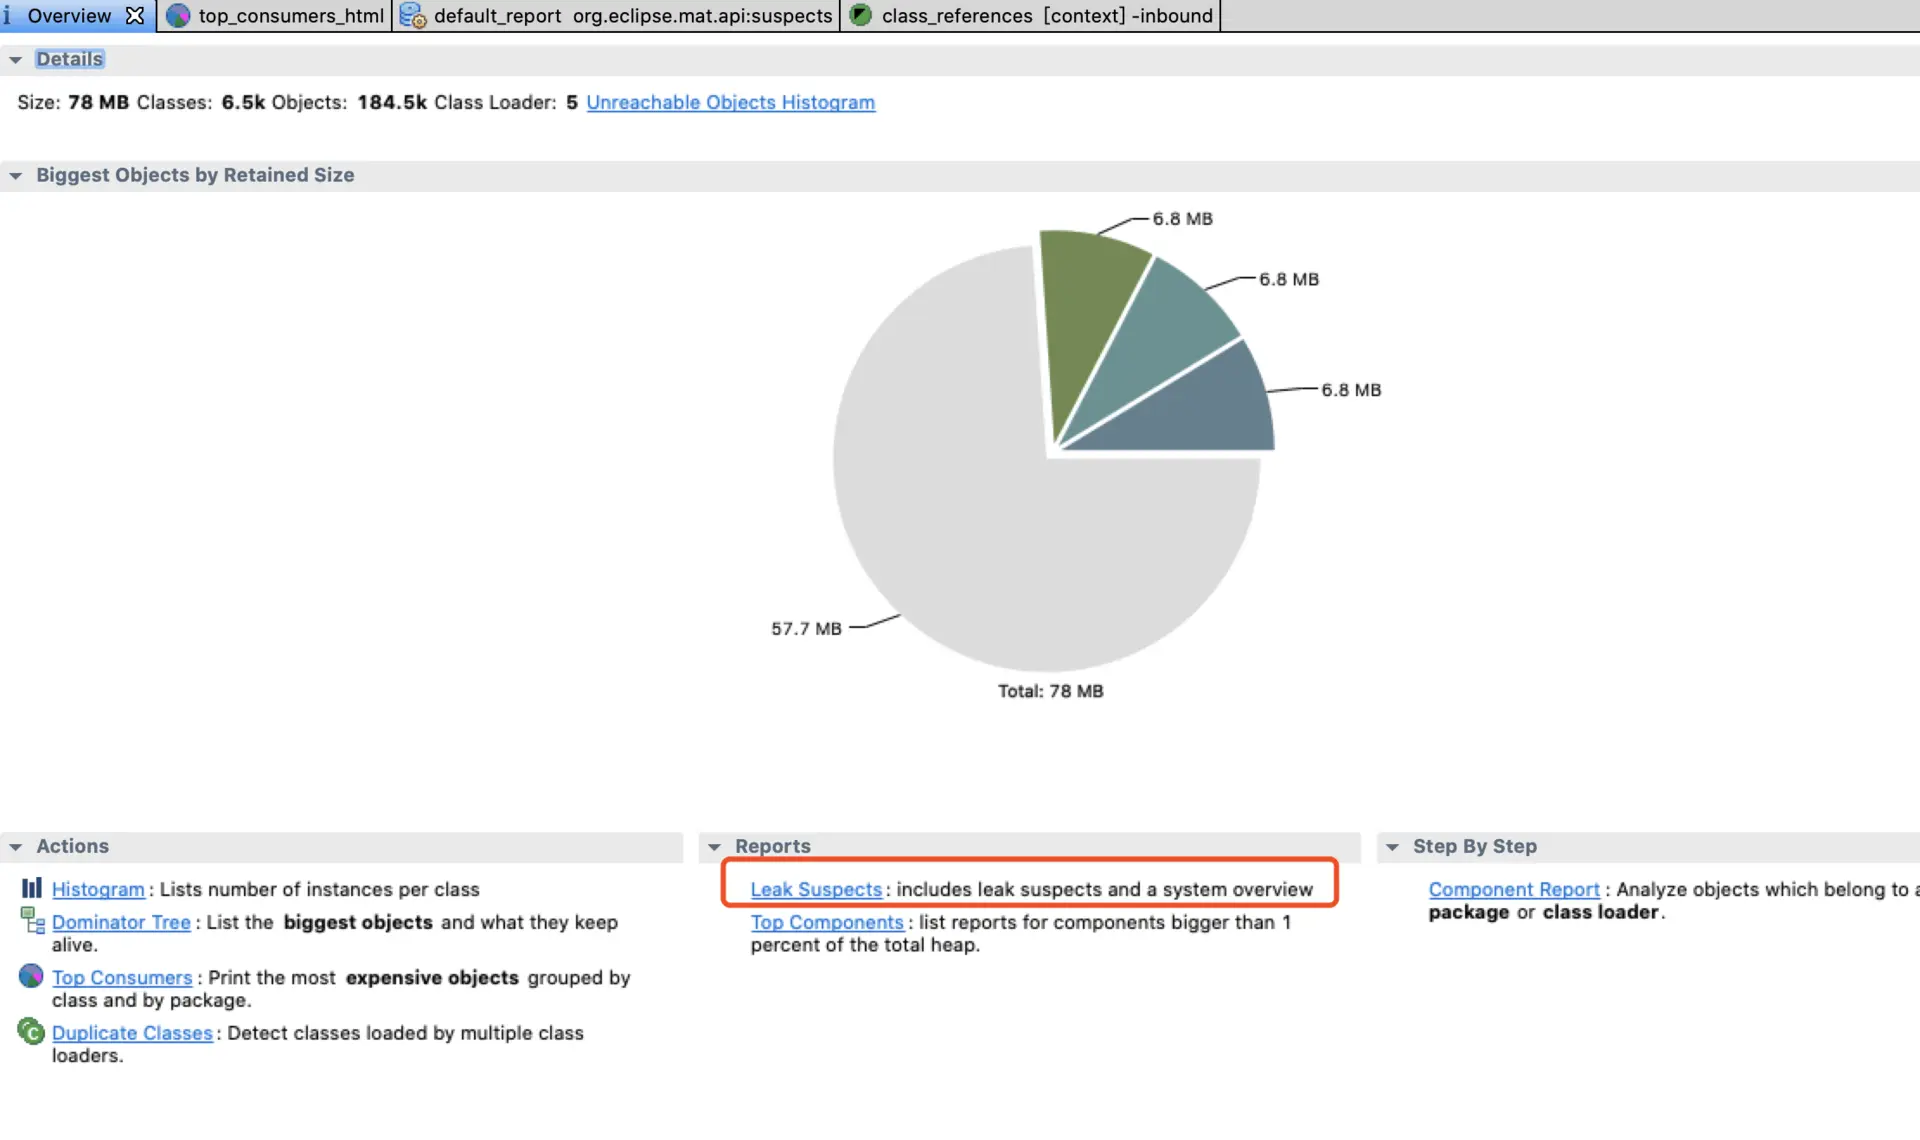Click the Overview tab info icon
1920x1140 pixels.
pos(8,15)
